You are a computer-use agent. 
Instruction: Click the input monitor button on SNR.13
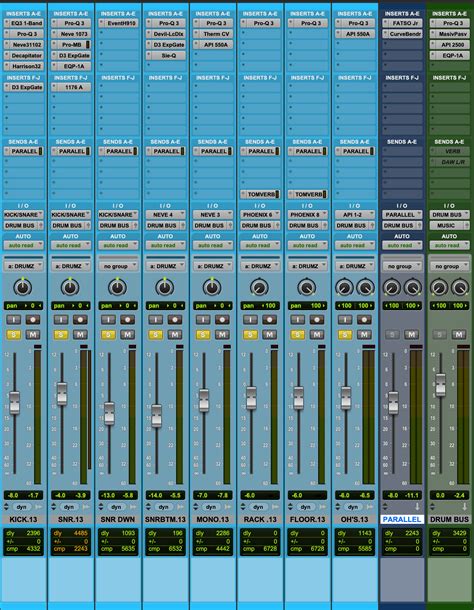[61, 320]
